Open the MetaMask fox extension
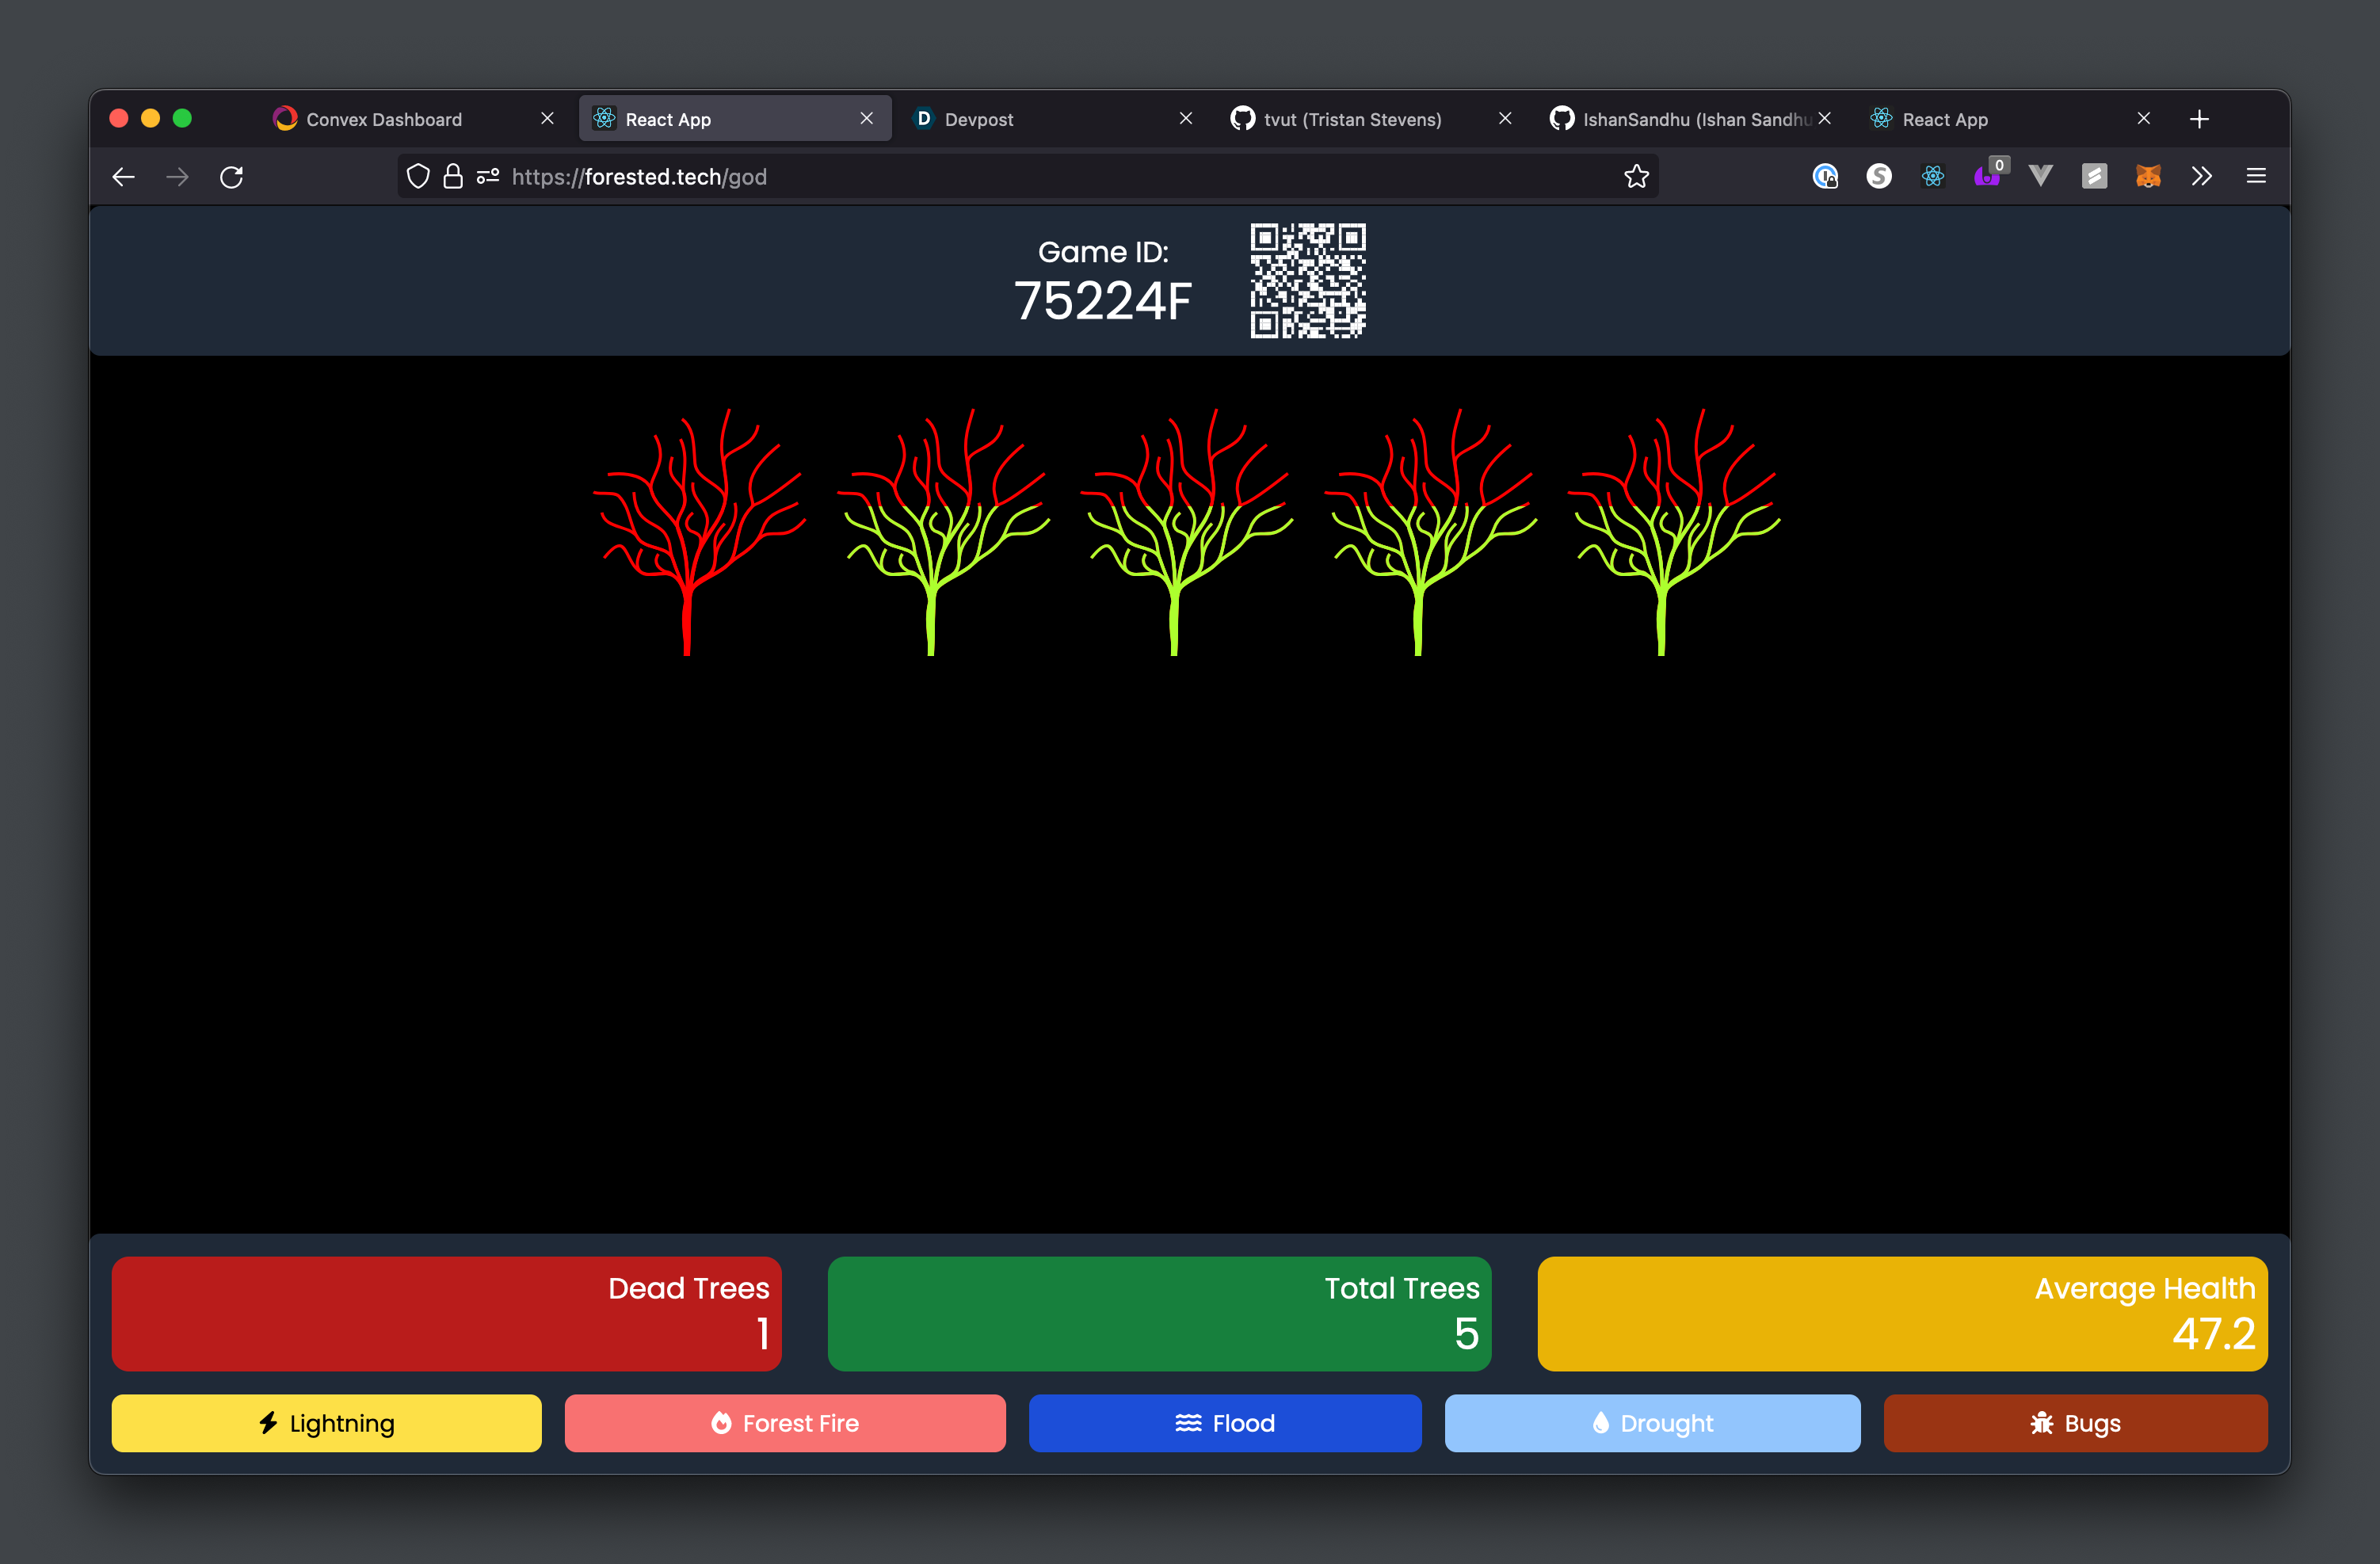Screen dimensions: 2380x1564 [x=2147, y=177]
